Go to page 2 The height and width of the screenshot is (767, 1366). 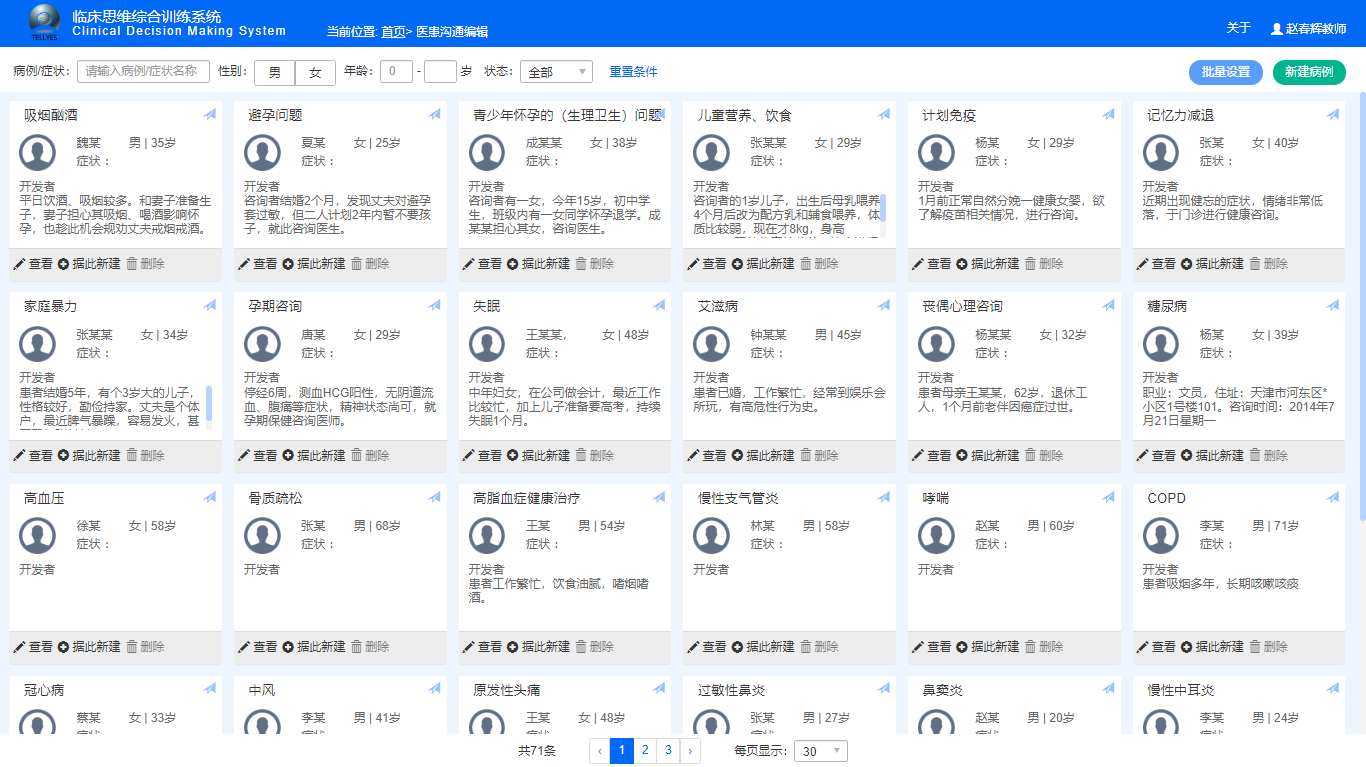pos(645,750)
